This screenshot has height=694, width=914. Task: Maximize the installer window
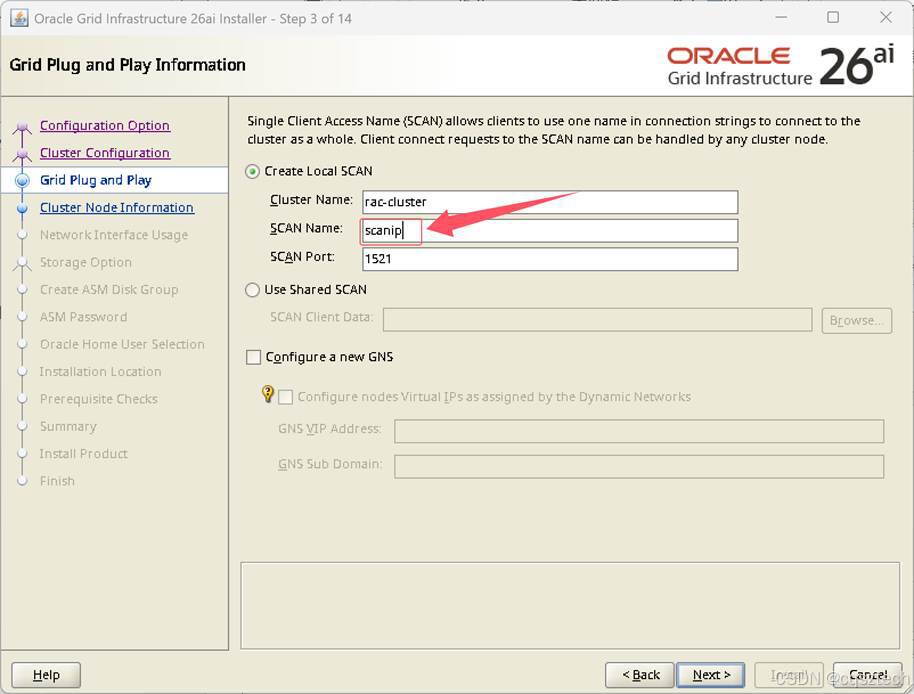(833, 17)
